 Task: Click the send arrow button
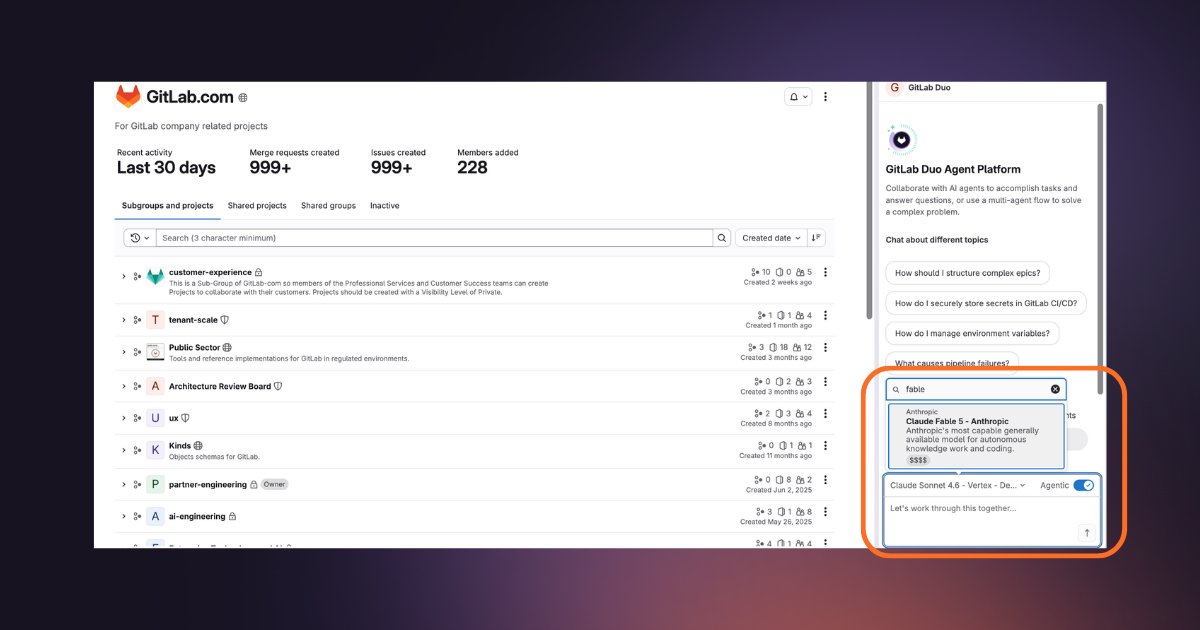[x=1087, y=533]
